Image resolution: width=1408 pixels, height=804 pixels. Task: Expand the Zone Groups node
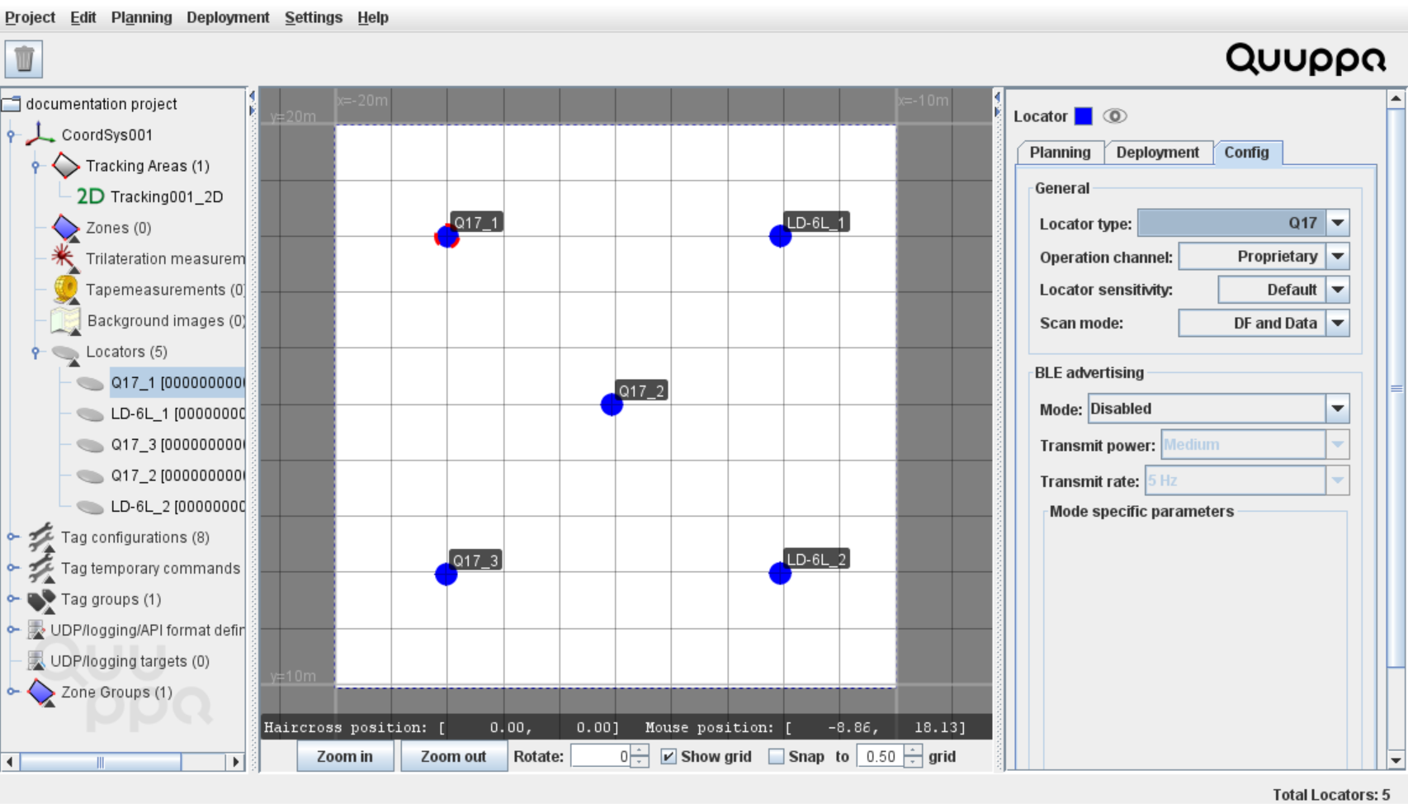click(x=12, y=692)
